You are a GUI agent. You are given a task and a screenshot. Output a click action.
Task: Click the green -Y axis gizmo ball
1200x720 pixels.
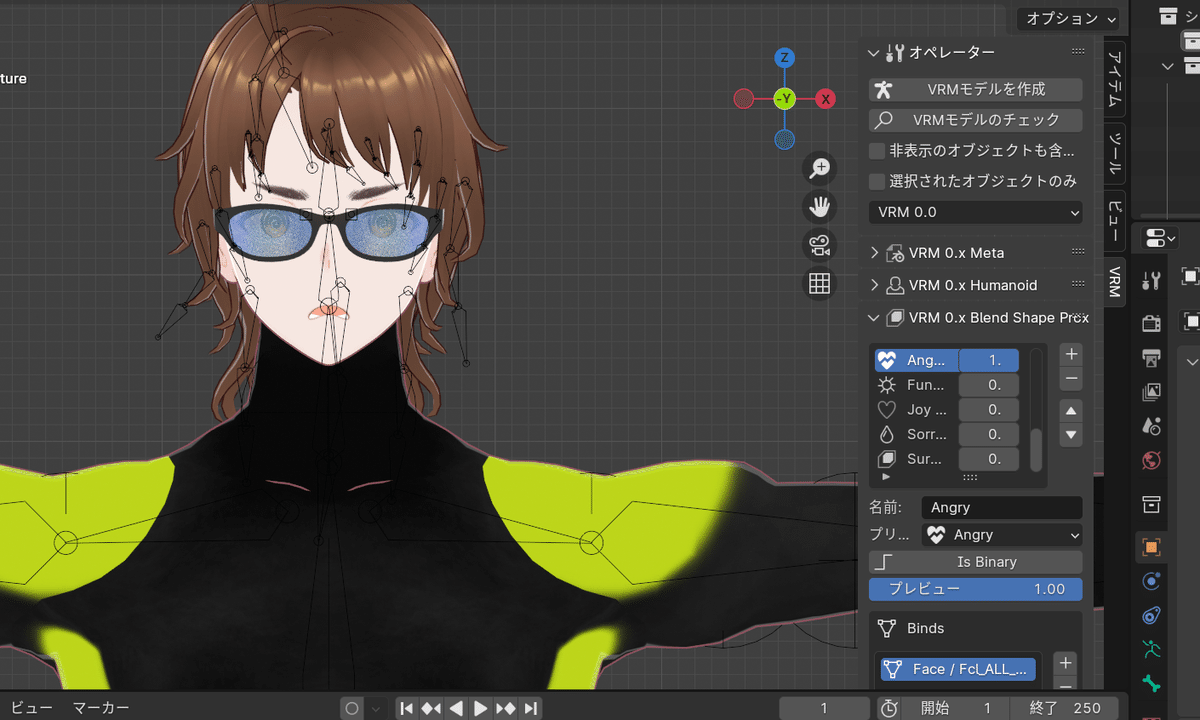click(x=785, y=99)
